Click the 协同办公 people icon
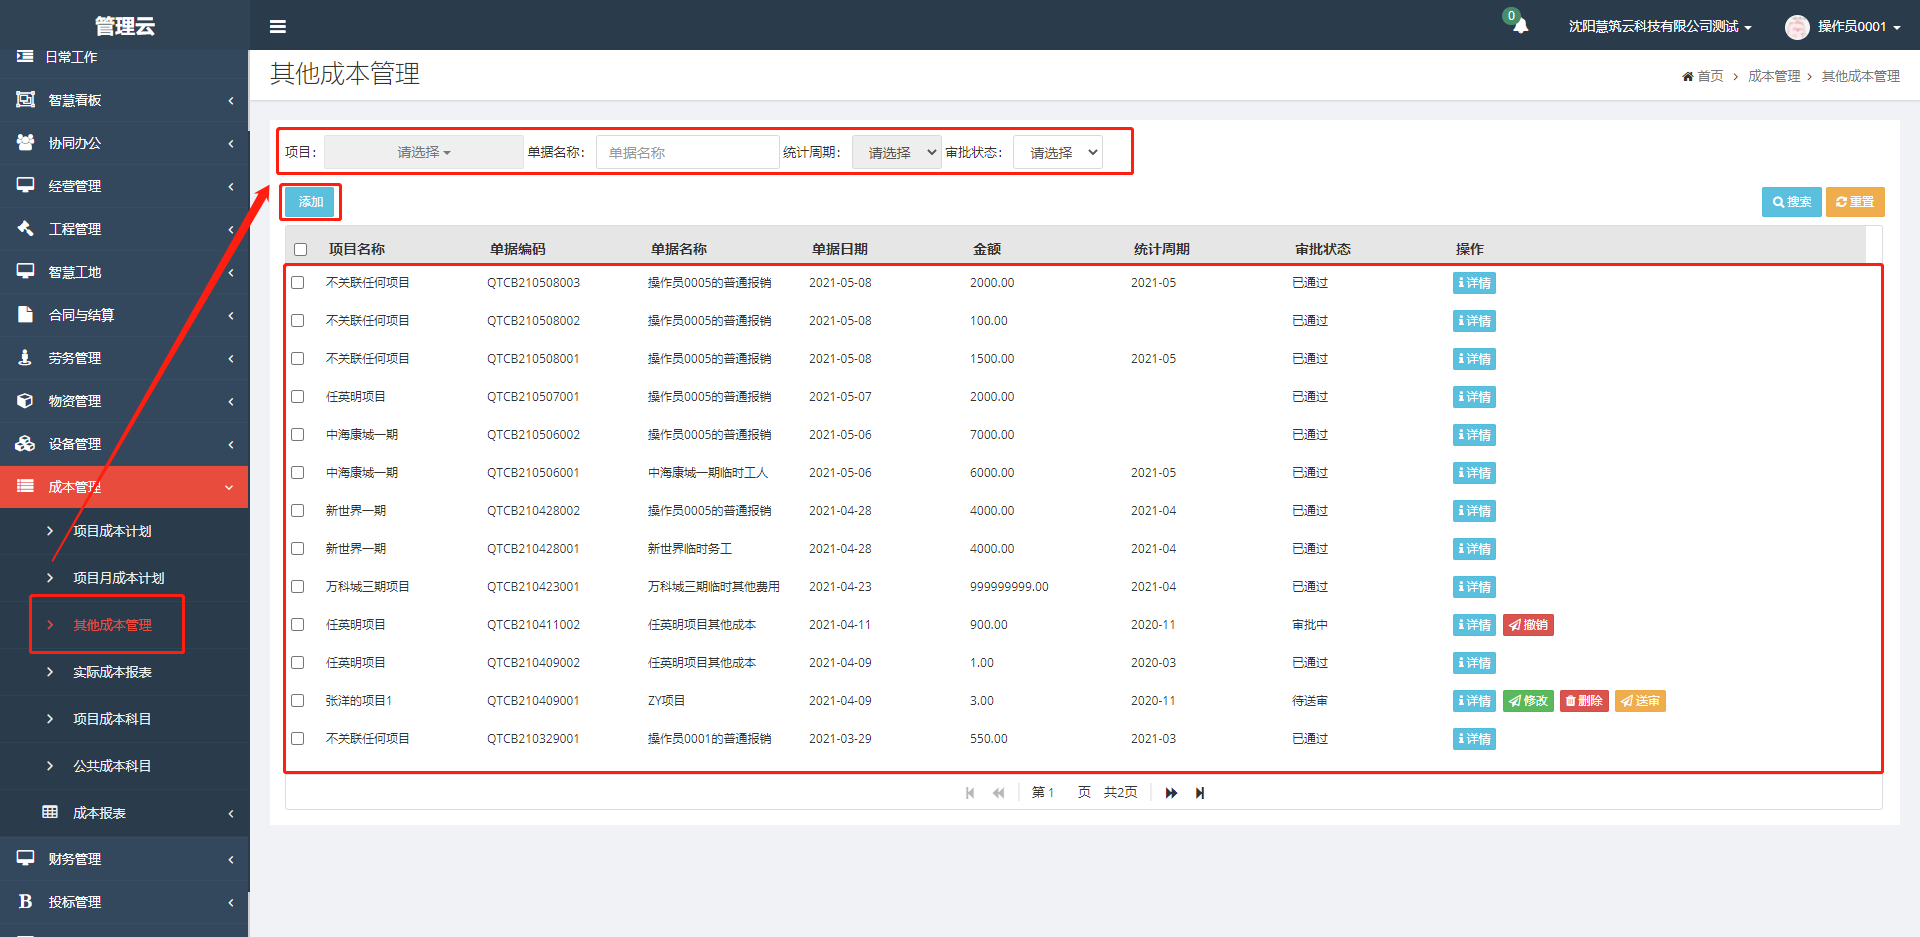This screenshot has width=1920, height=937. pos(26,143)
